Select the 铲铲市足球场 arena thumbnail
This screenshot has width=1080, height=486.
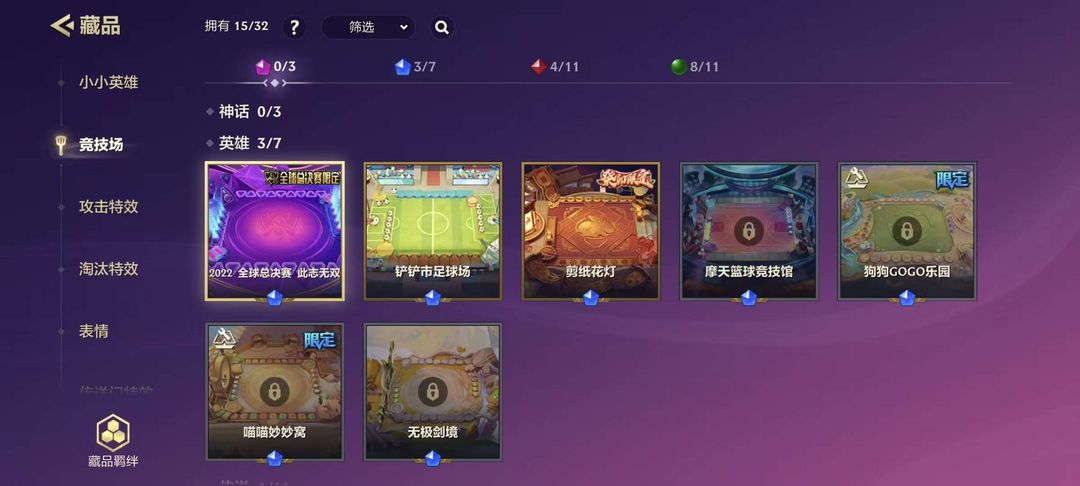[433, 231]
